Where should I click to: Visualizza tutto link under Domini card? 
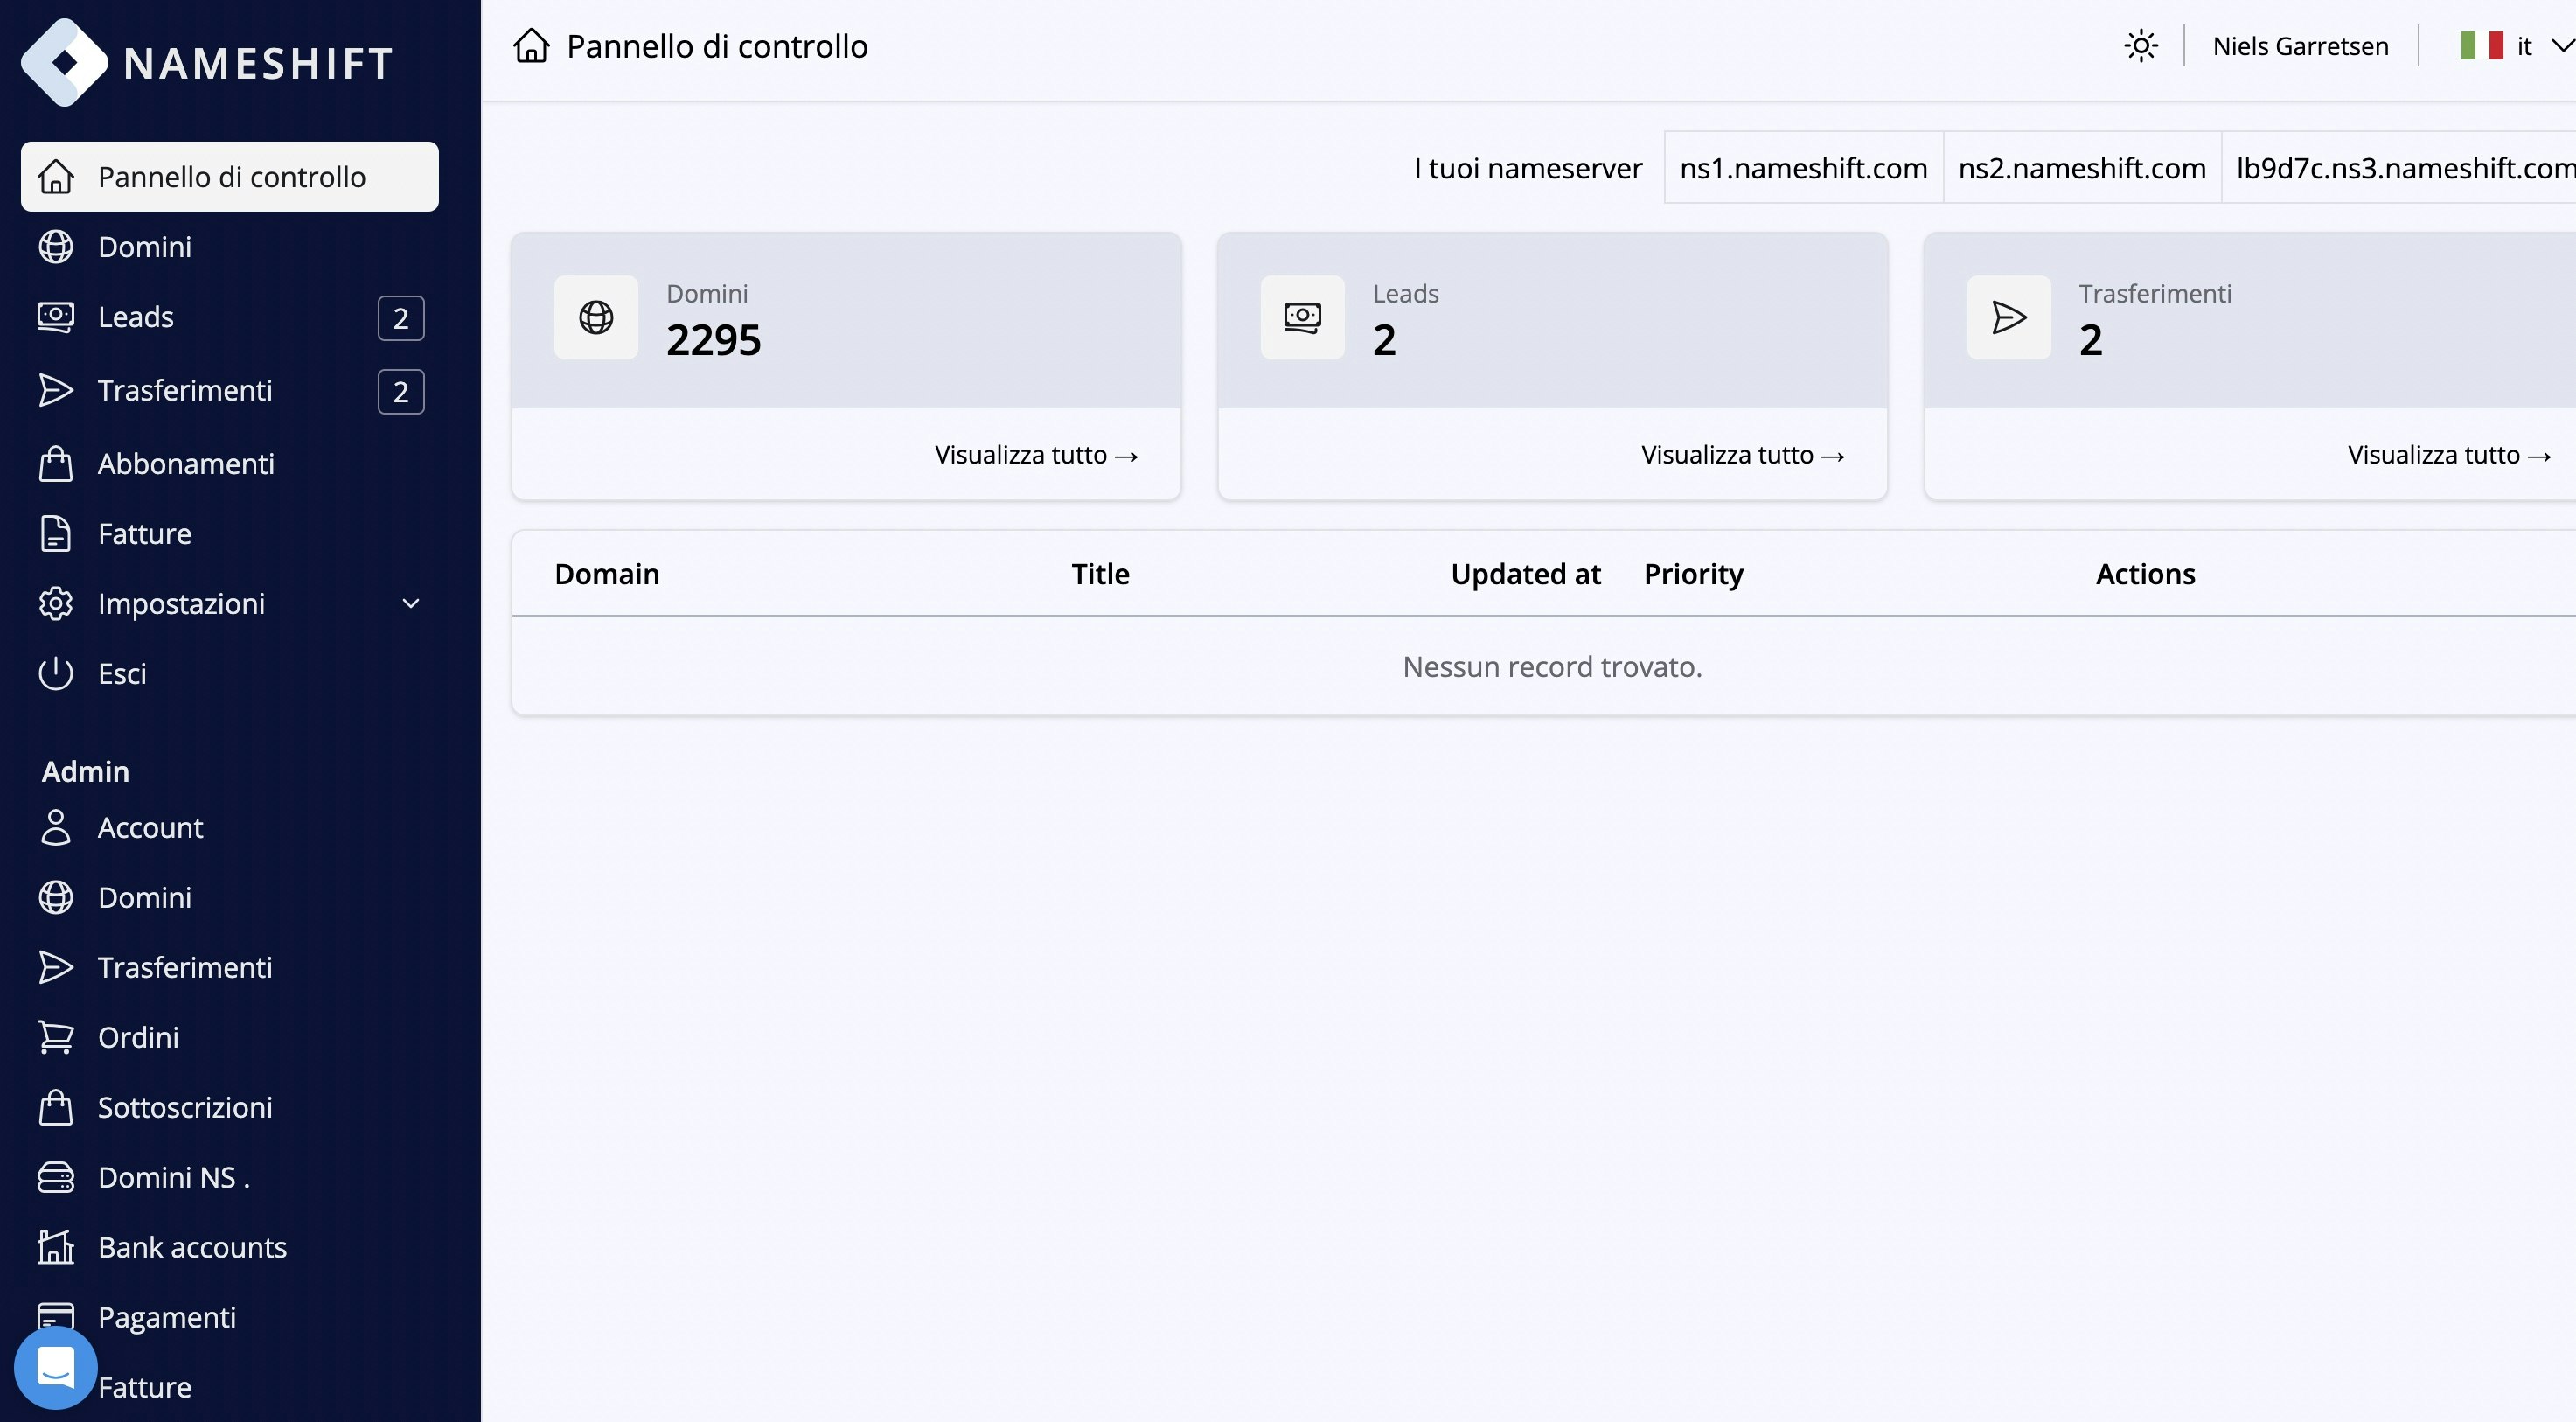[1036, 455]
